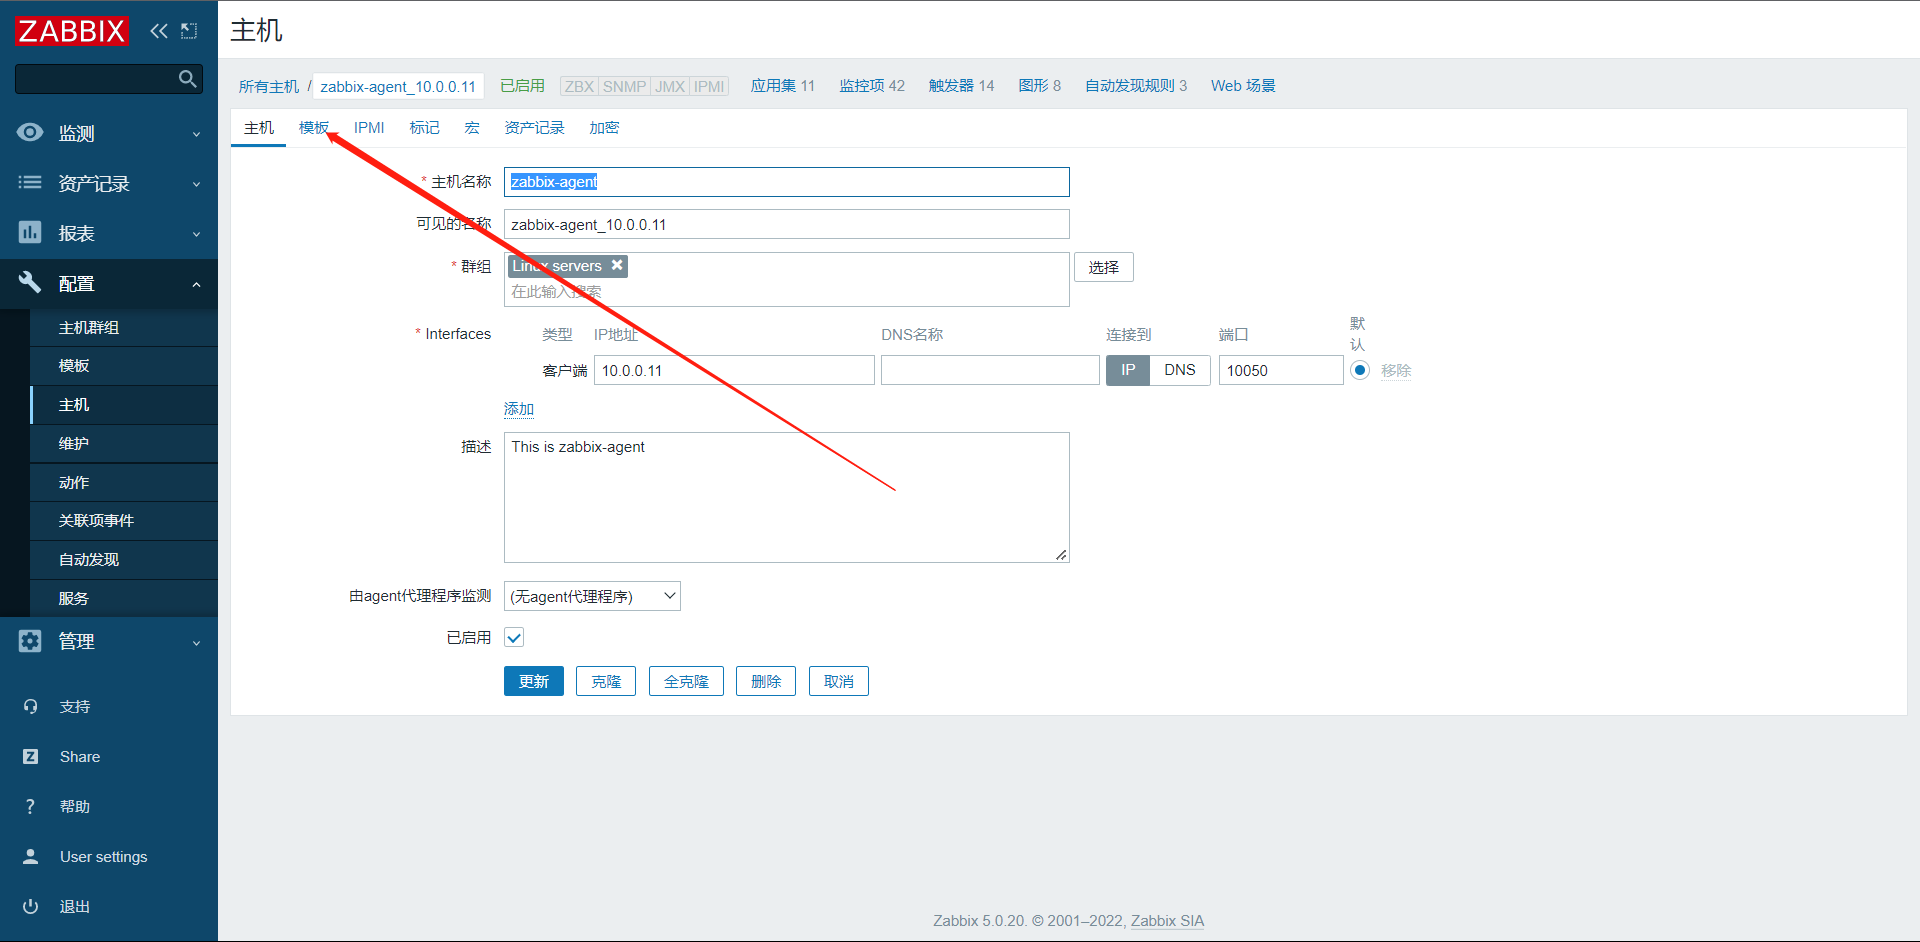Click the headset icon for 支持

pyautogui.click(x=30, y=707)
